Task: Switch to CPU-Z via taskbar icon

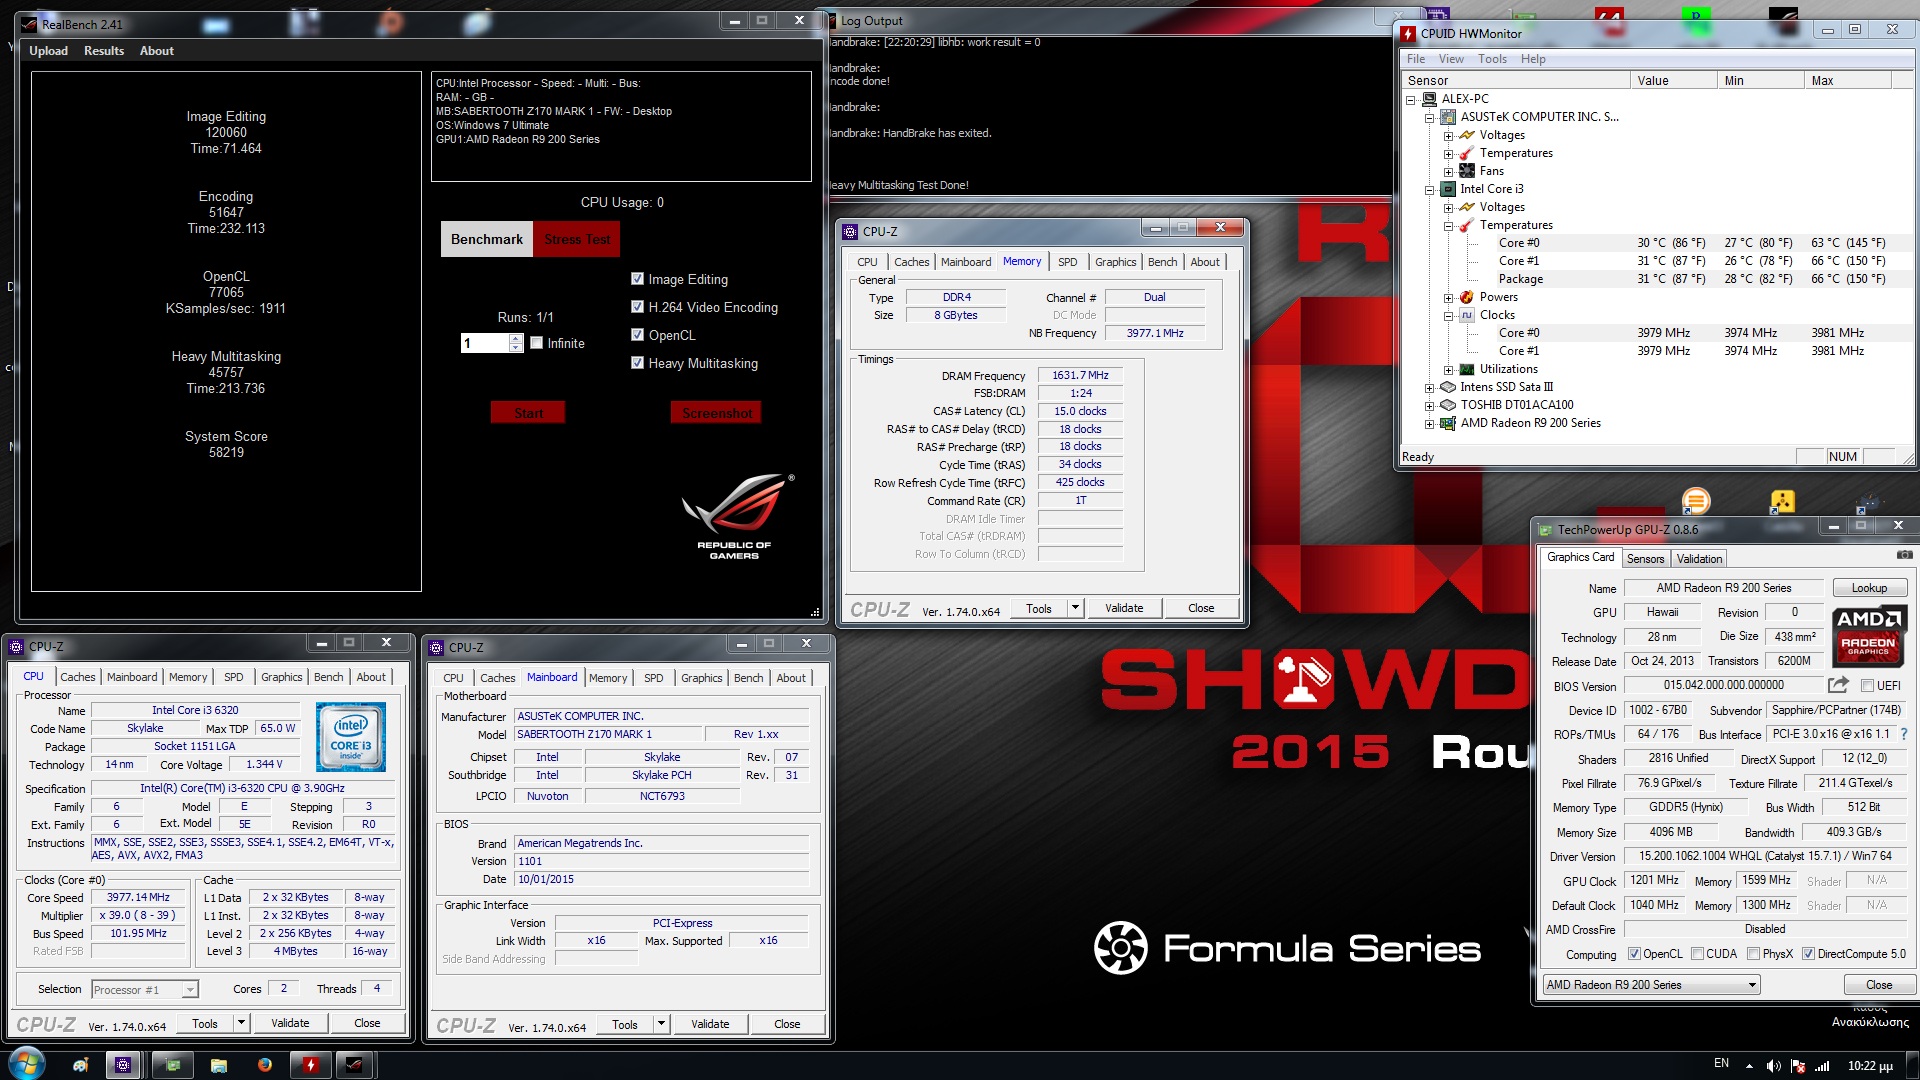Action: [123, 1065]
